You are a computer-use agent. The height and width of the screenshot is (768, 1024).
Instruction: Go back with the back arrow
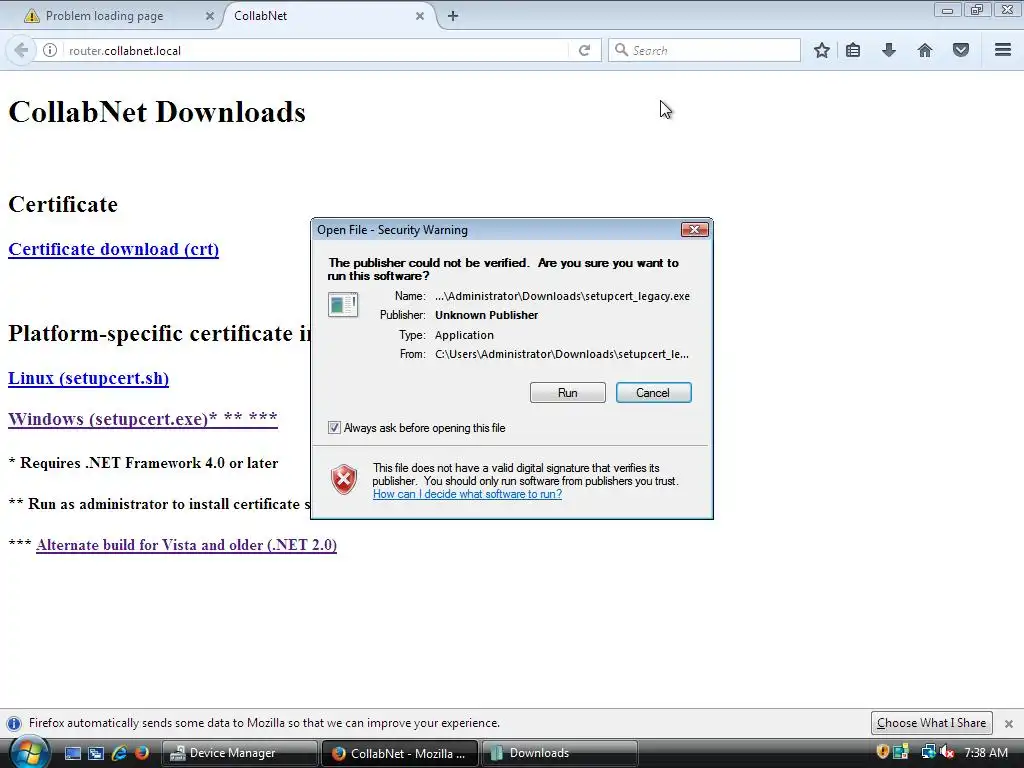[x=21, y=50]
